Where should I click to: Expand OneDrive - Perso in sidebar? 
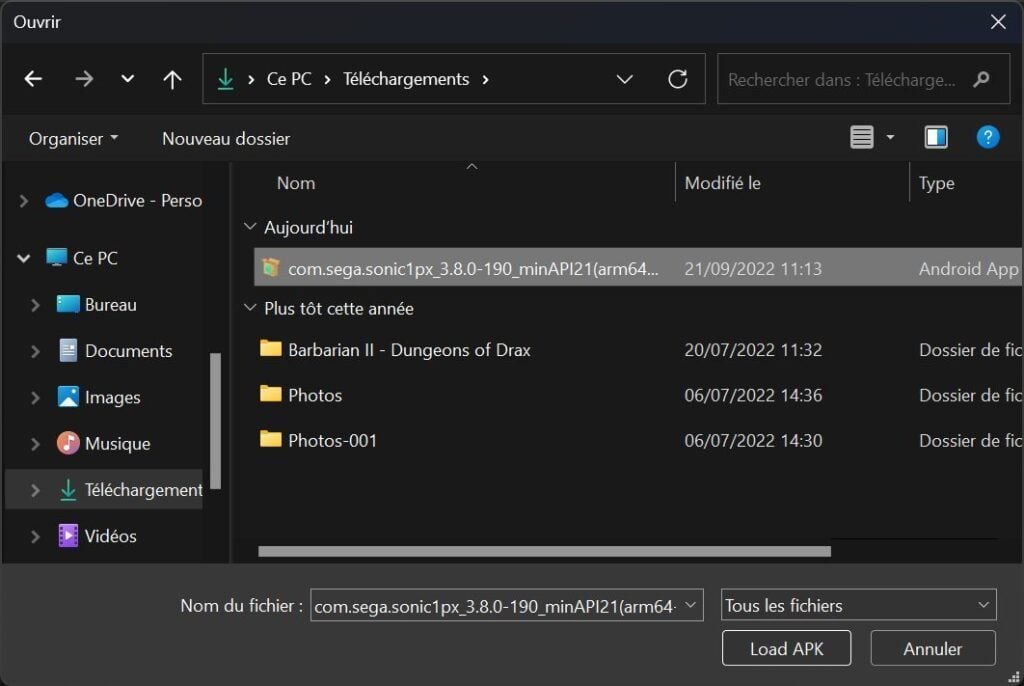[24, 201]
